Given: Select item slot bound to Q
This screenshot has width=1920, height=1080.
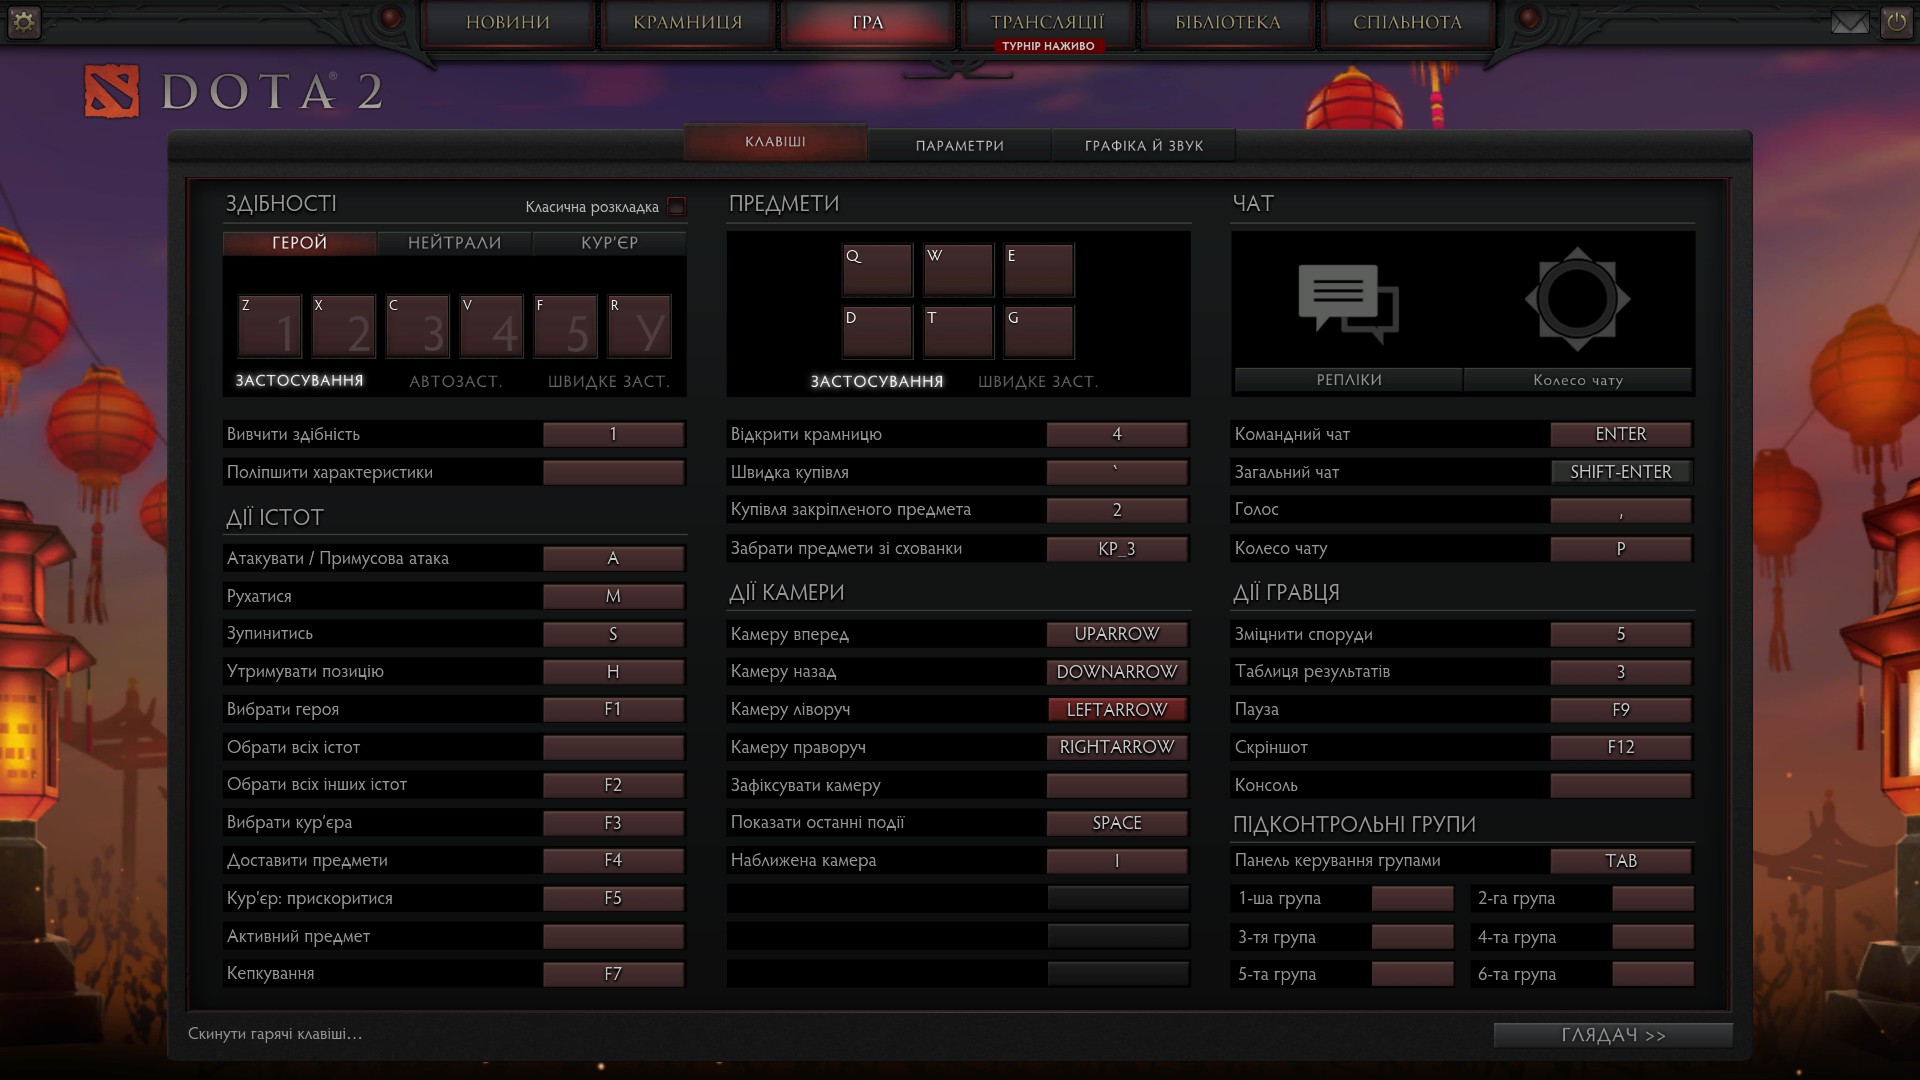Looking at the screenshot, I should 878,270.
